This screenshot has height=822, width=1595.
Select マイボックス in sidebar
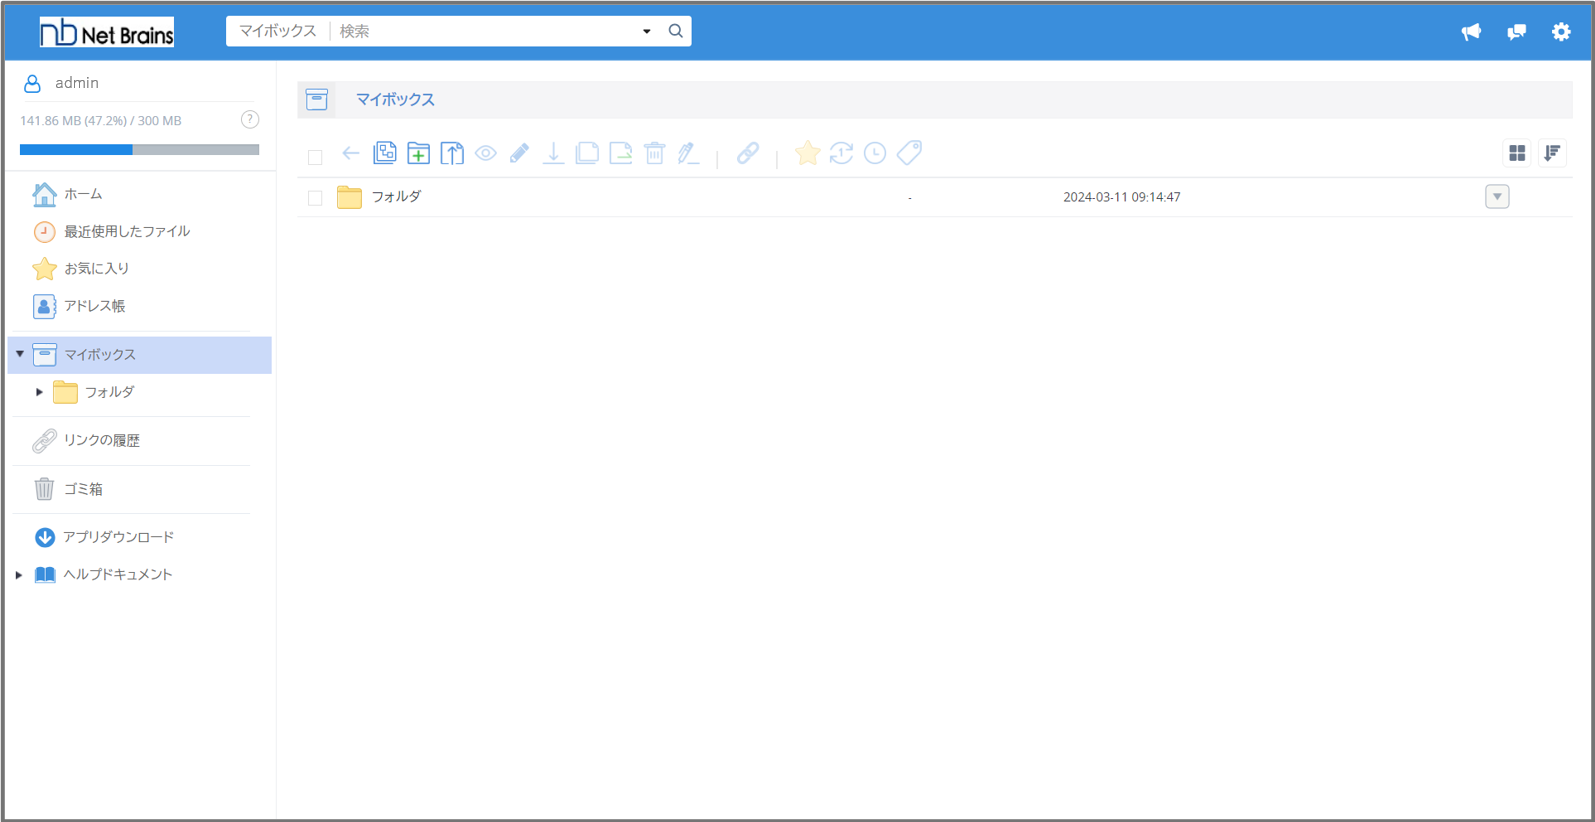coord(140,355)
